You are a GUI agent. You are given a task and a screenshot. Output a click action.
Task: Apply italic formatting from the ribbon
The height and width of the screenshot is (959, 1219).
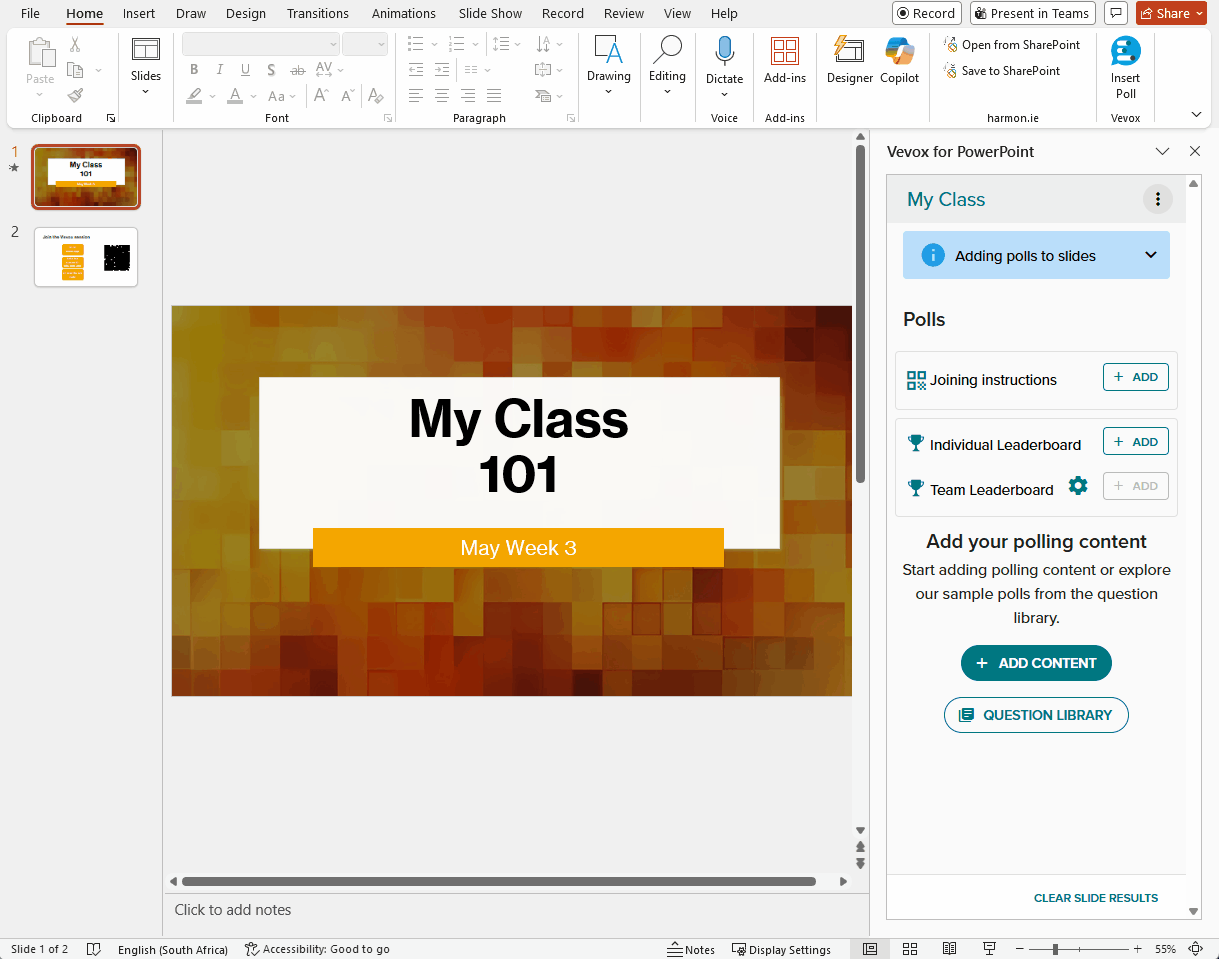tap(219, 69)
